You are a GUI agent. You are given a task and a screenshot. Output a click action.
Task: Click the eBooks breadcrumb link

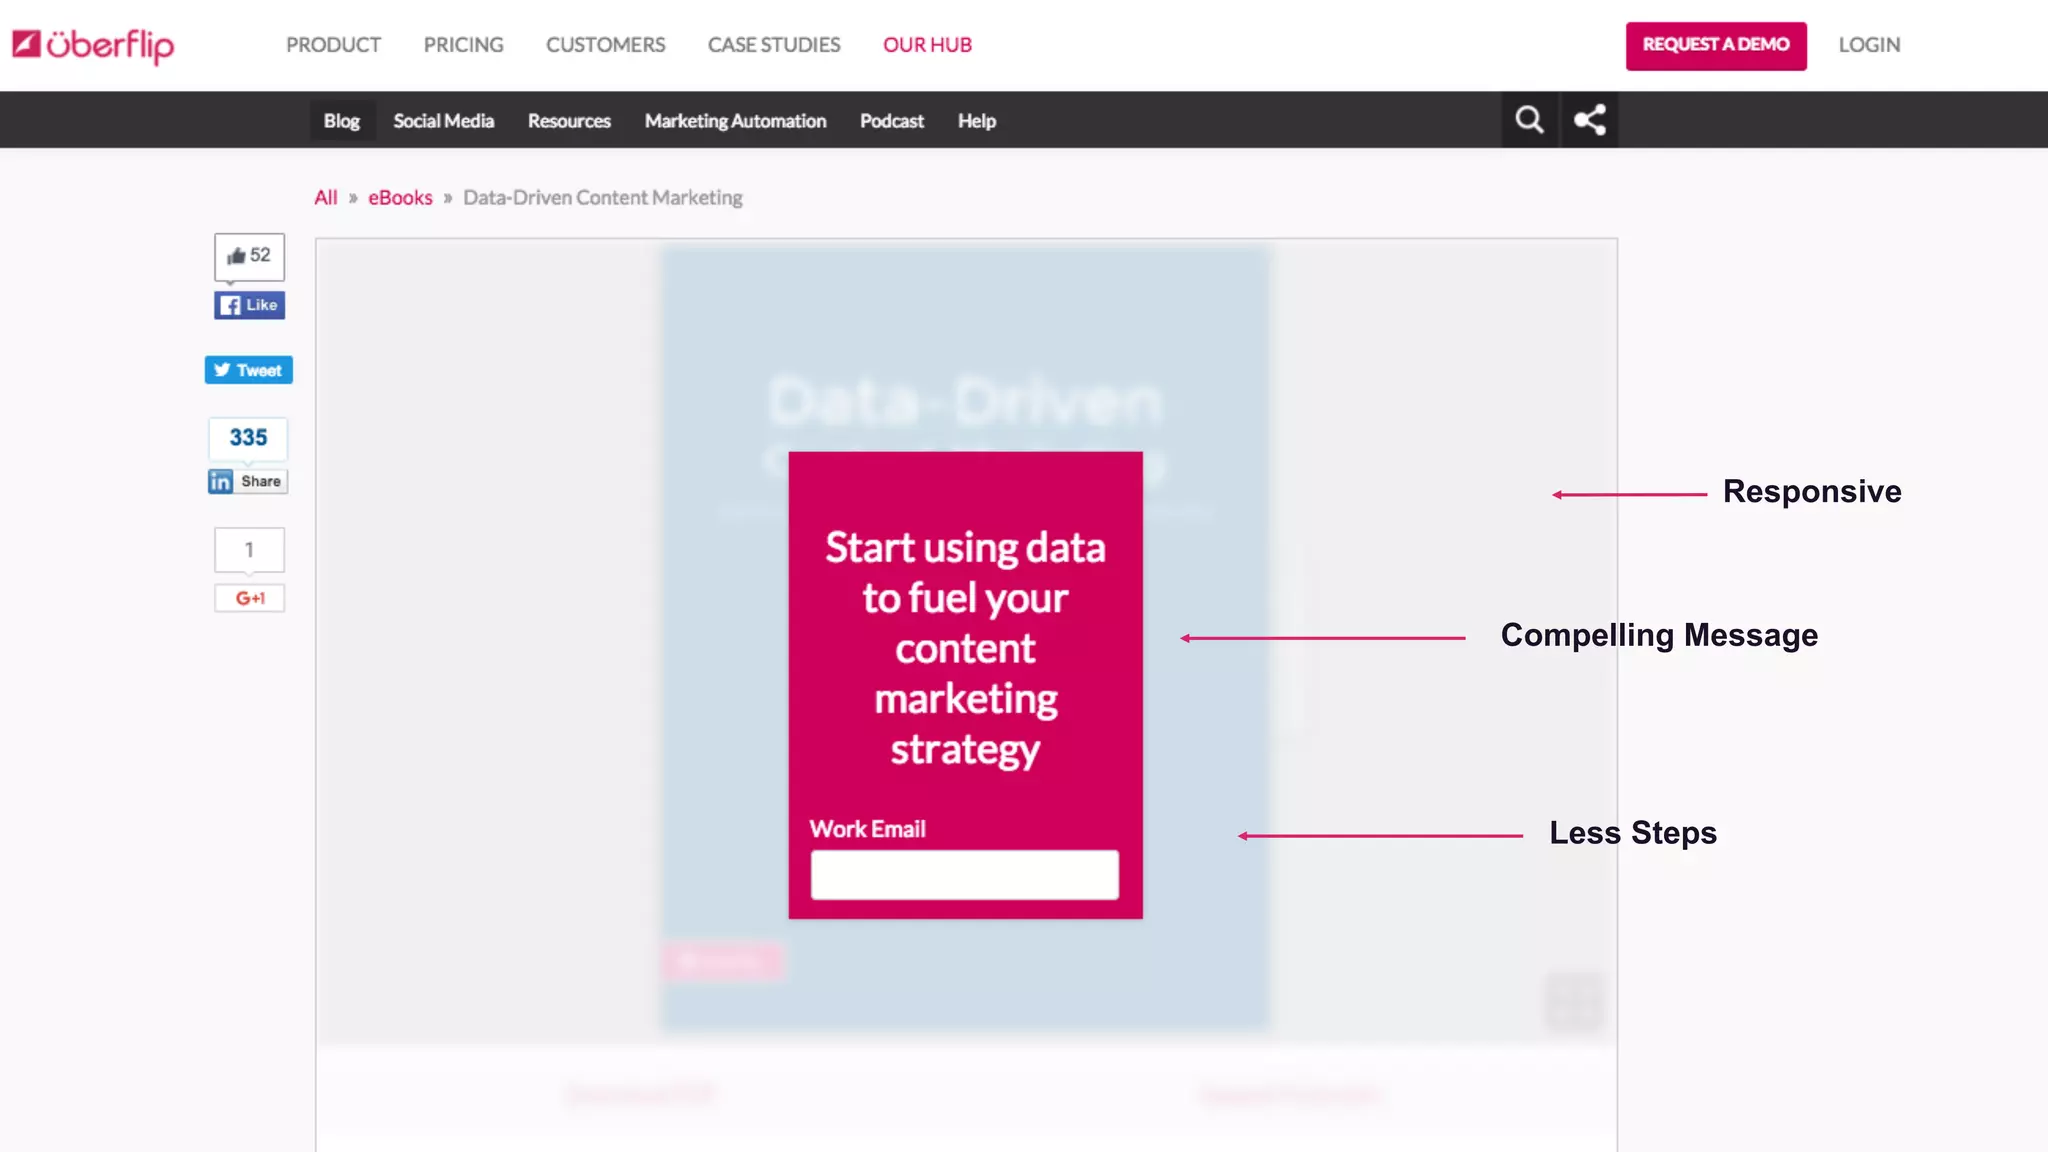(400, 198)
